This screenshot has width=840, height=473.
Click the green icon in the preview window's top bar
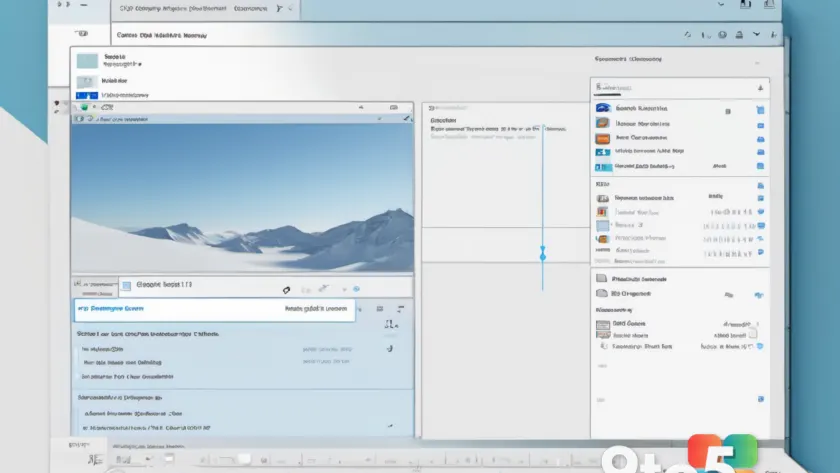[x=84, y=107]
